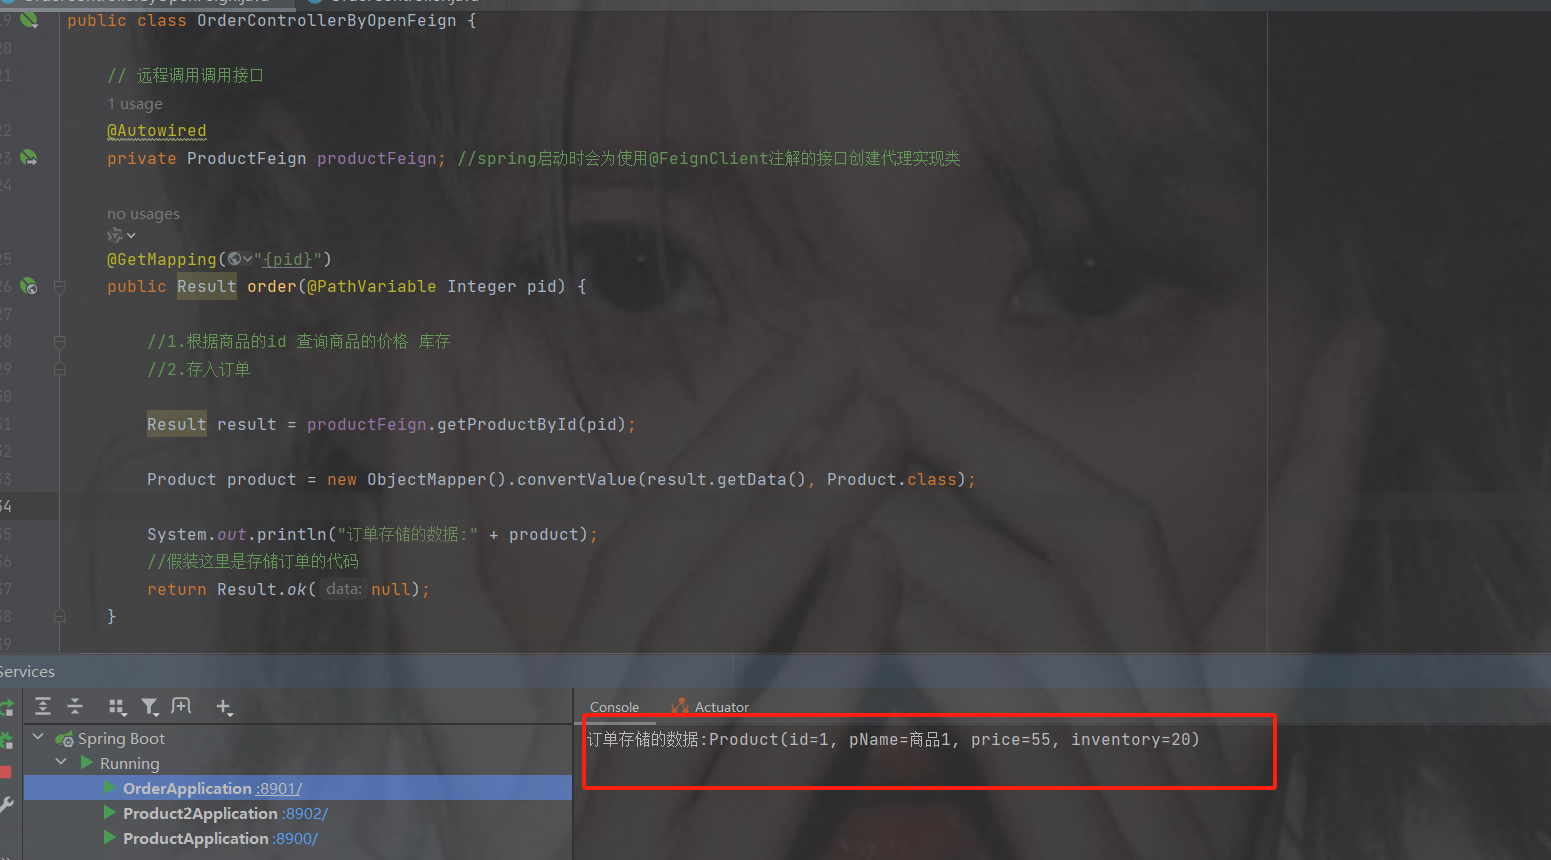Click the OrderApplication green run icon
This screenshot has width=1551, height=860.
[109, 788]
